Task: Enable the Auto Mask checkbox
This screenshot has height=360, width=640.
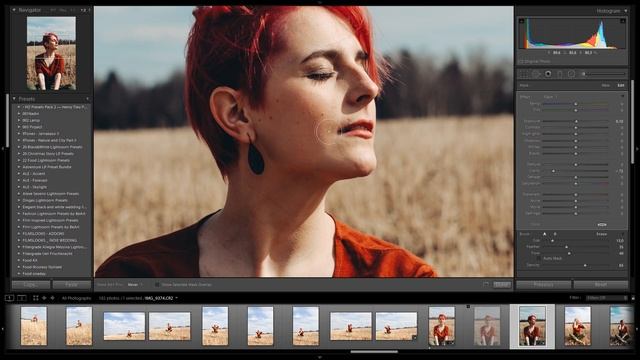Action: [539, 258]
